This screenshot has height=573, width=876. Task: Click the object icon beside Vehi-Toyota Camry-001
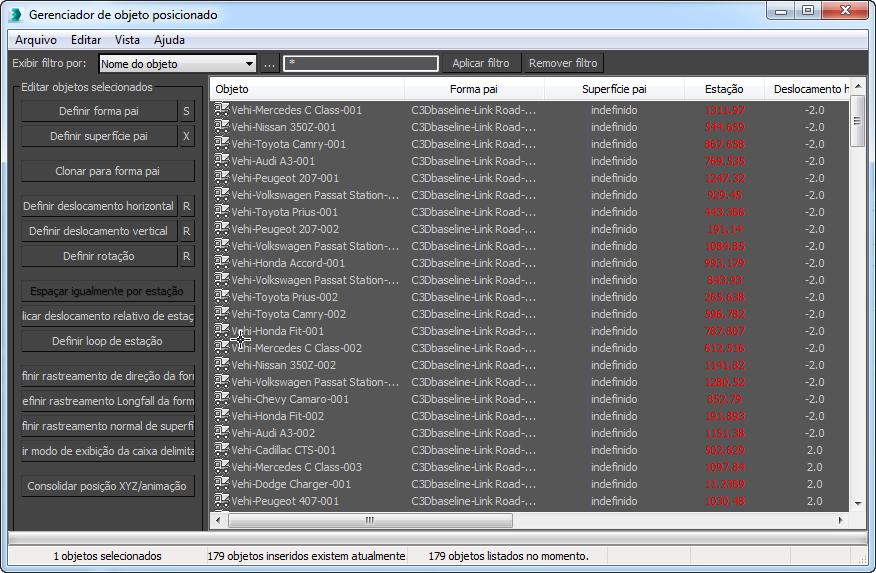click(221, 144)
